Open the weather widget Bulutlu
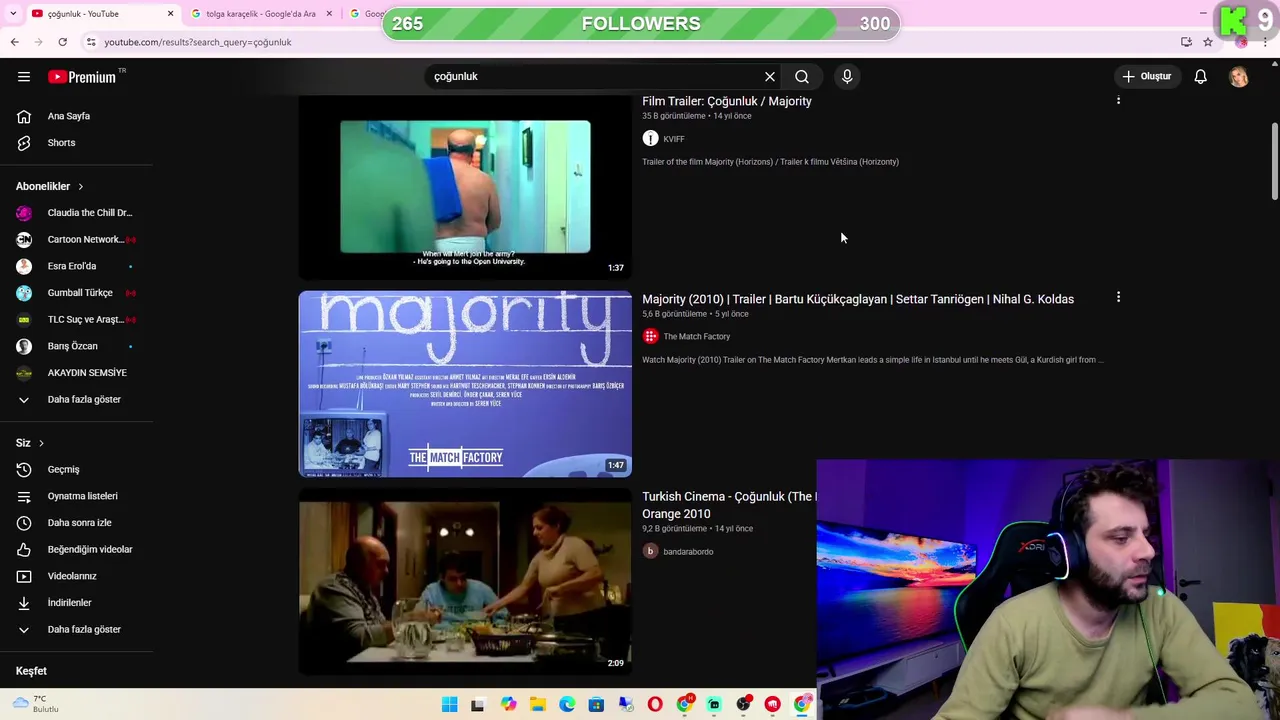This screenshot has height=720, width=1280. pos(35,705)
